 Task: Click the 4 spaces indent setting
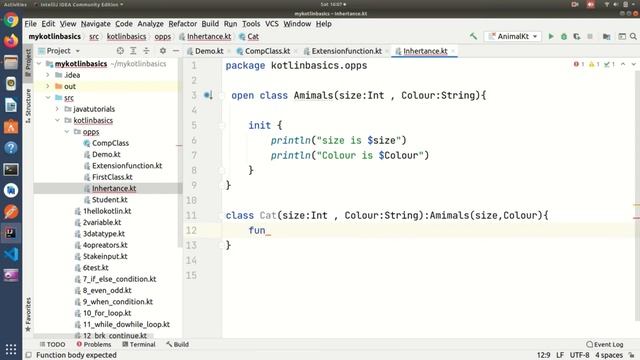(609, 355)
